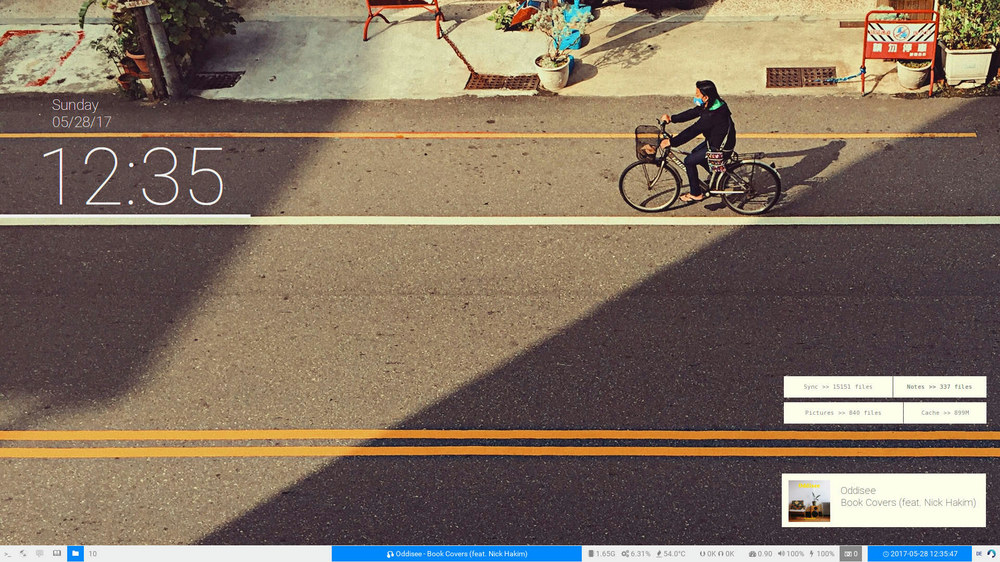The image size is (1000, 562).
Task: Click the now playing Oddisee bar segment
Action: coord(456,553)
